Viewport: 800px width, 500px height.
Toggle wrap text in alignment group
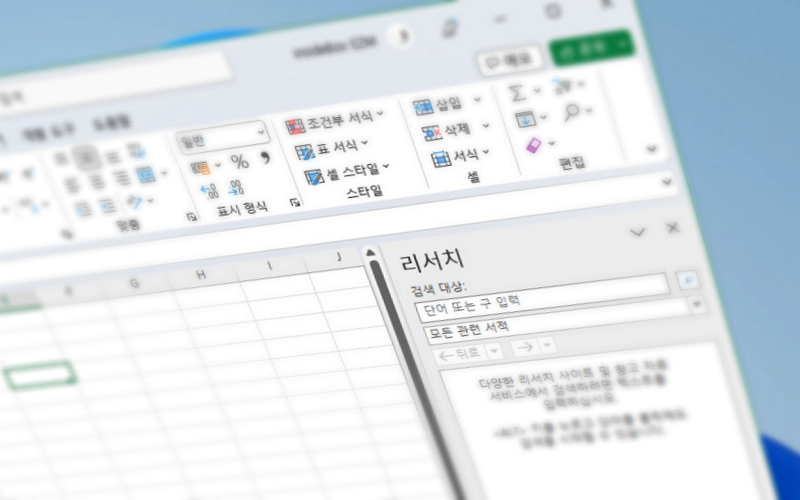pyautogui.click(x=136, y=151)
